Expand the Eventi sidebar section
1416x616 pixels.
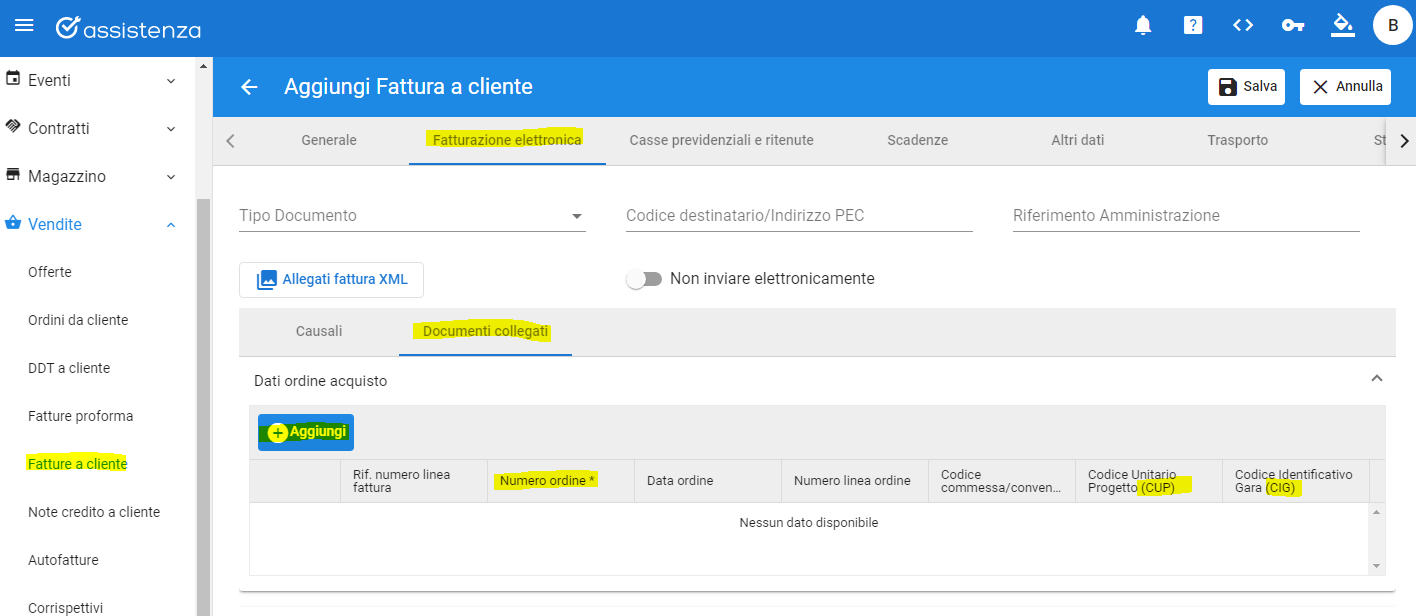[171, 81]
